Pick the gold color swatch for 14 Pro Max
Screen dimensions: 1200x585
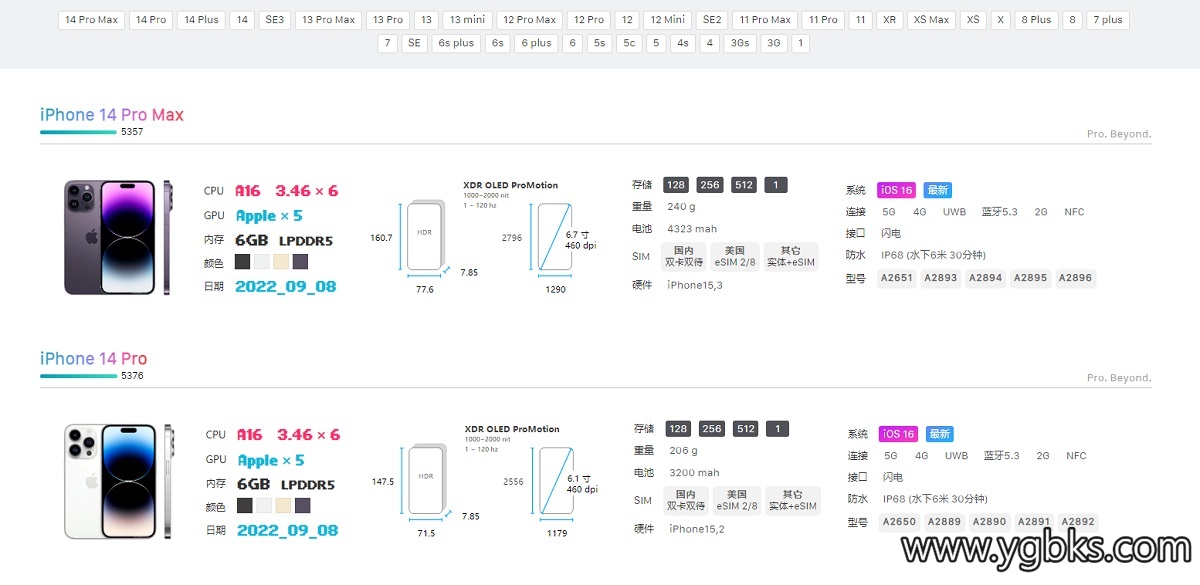pos(281,262)
